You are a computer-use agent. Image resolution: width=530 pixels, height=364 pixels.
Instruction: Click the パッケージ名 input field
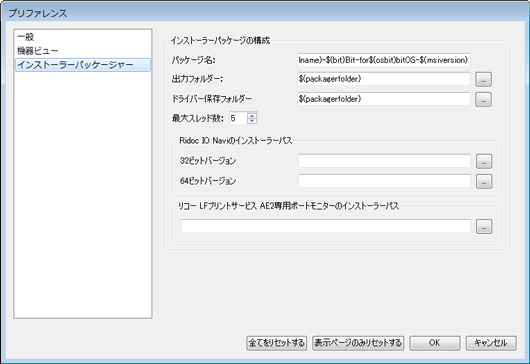[384, 60]
